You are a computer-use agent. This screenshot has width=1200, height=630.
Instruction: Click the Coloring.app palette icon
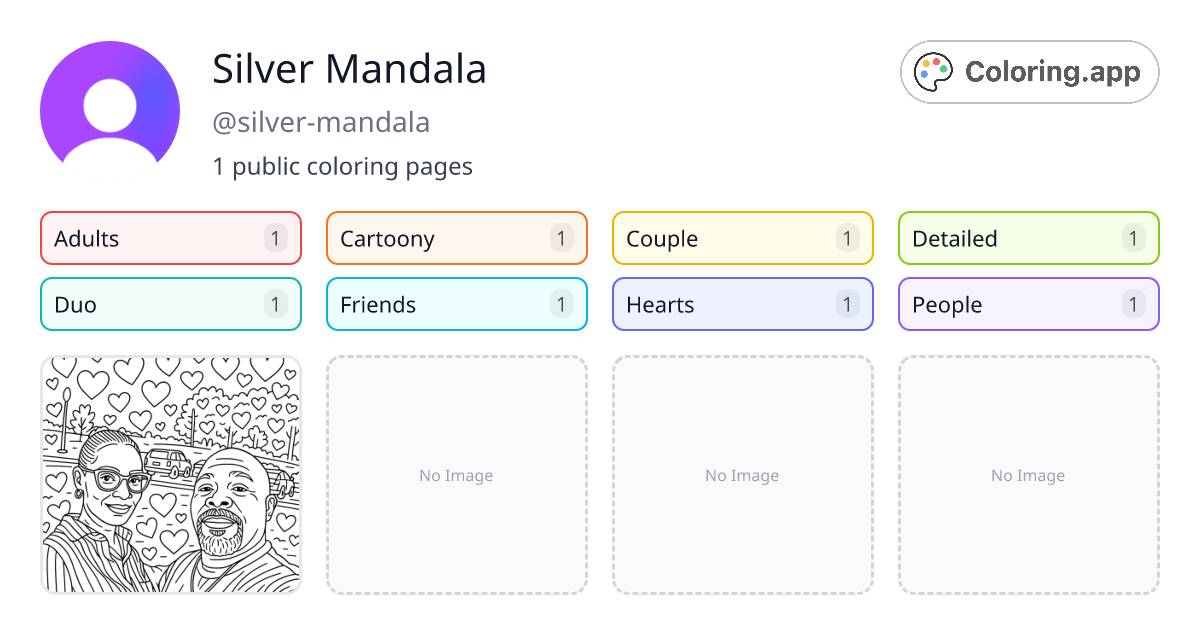coord(934,72)
